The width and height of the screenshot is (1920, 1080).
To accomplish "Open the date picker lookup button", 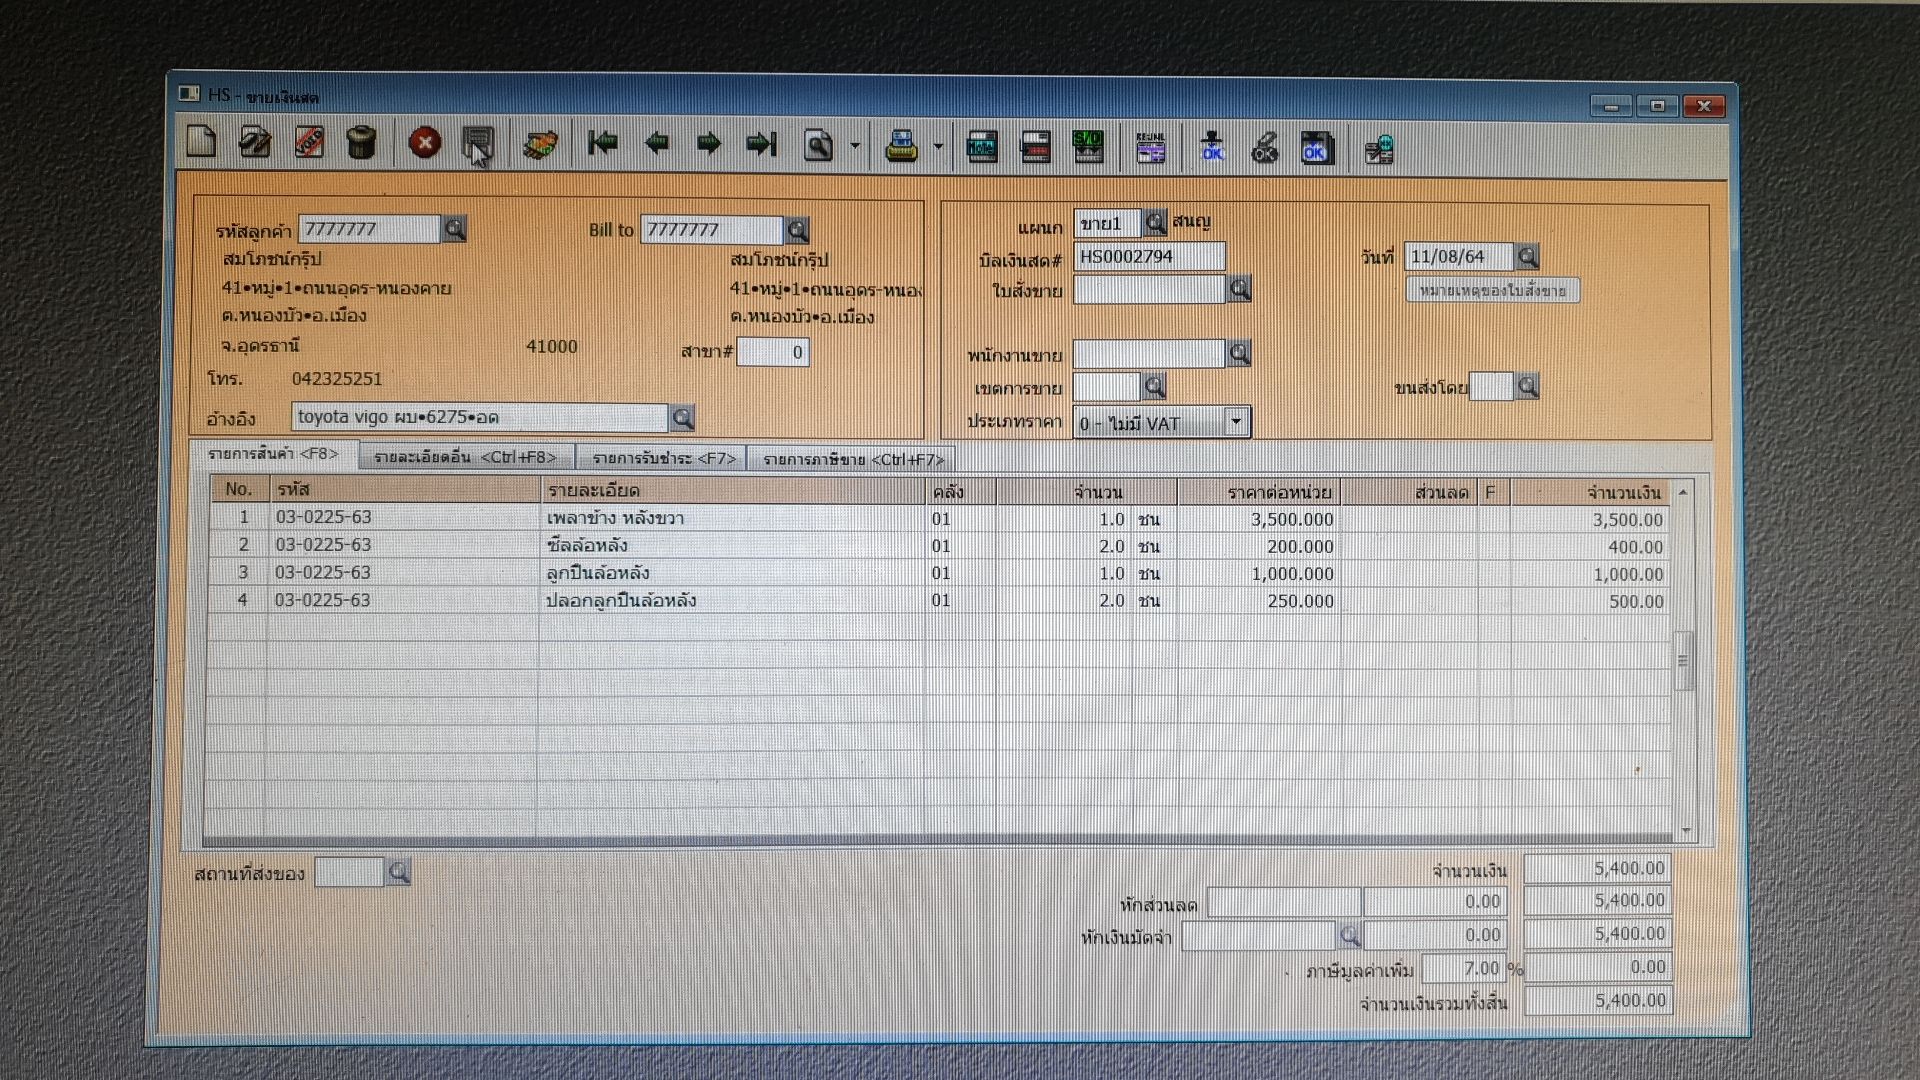I will point(1527,257).
